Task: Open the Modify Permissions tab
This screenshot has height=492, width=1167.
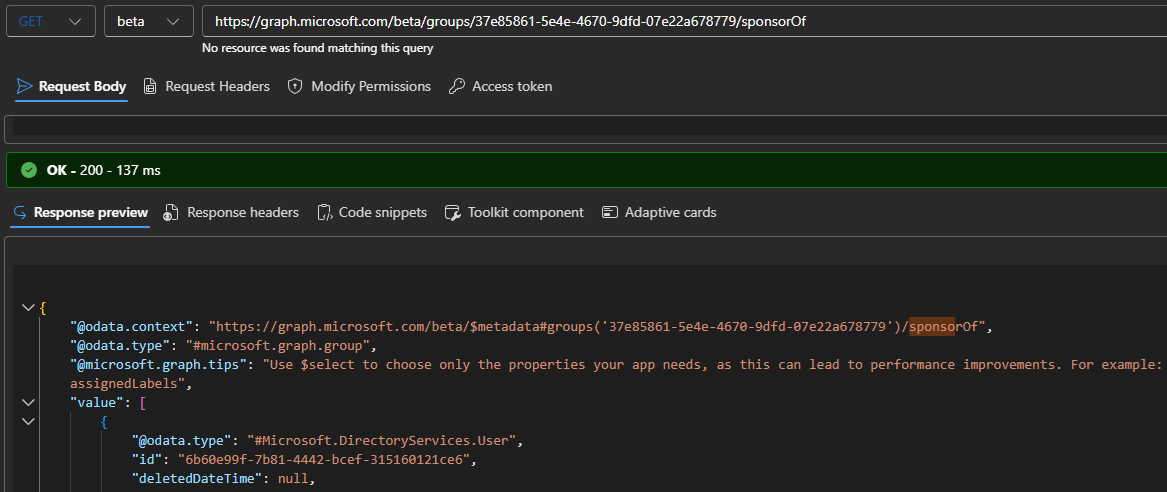Action: point(360,86)
